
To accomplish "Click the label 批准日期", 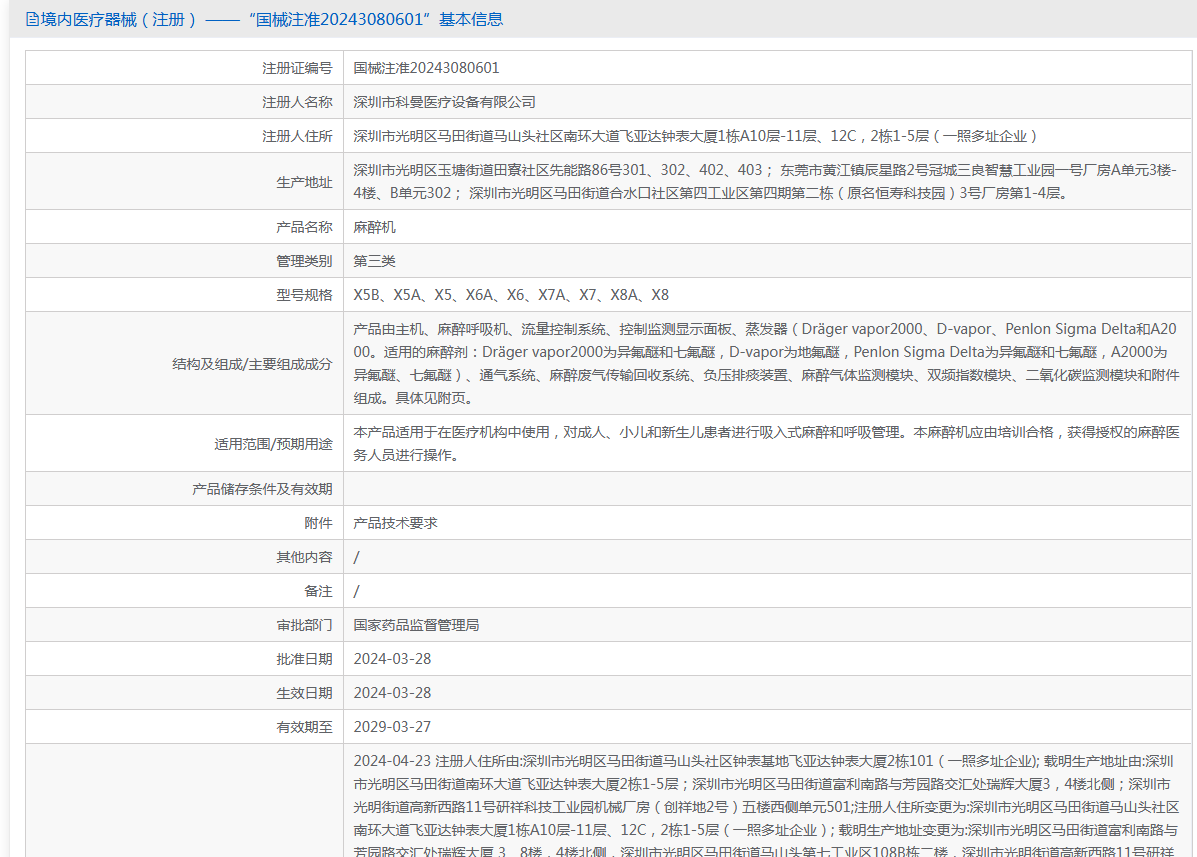I will (x=305, y=659).
